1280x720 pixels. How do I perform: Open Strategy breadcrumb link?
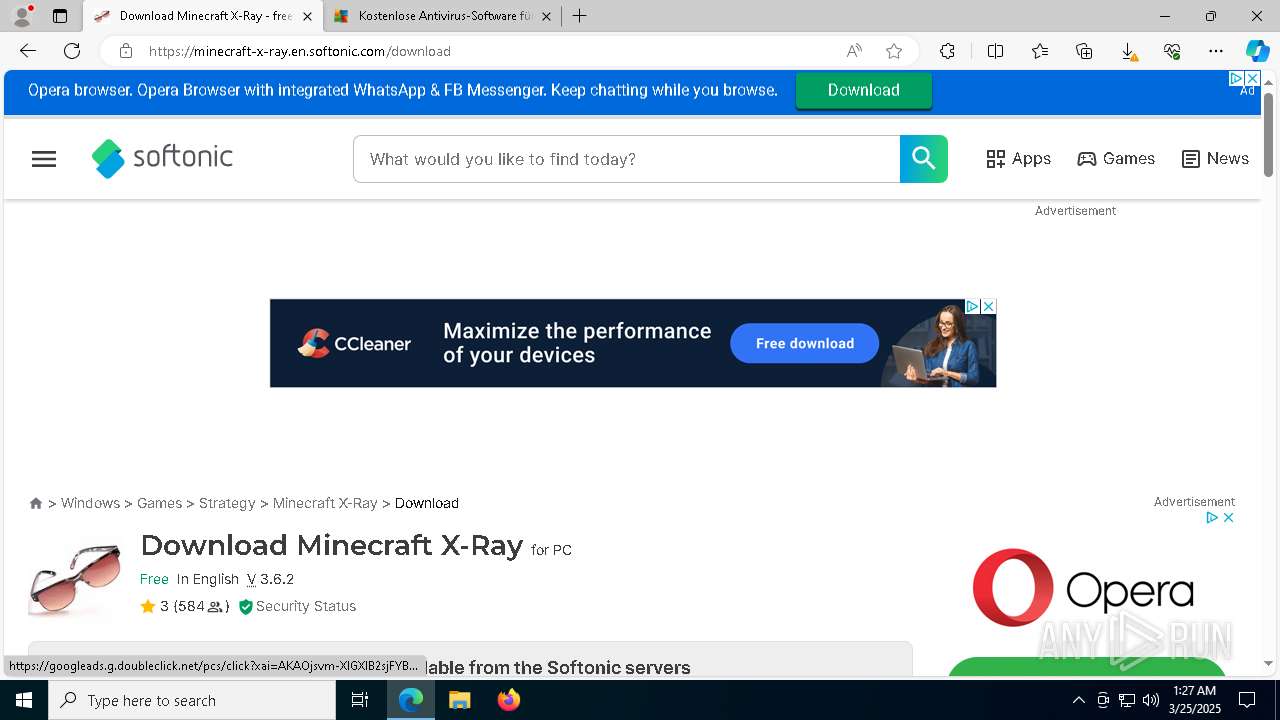[227, 503]
